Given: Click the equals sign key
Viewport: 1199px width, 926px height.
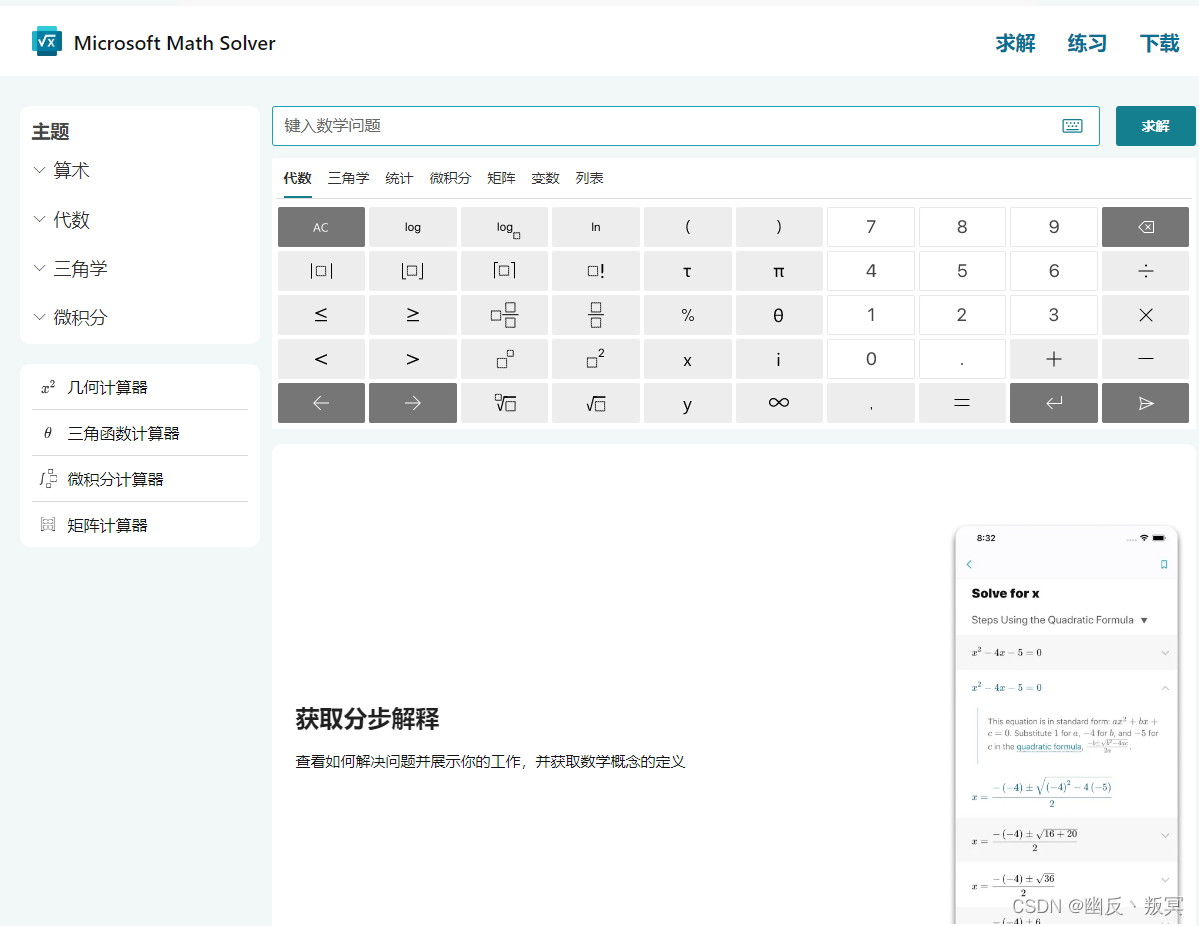Looking at the screenshot, I should tap(962, 403).
